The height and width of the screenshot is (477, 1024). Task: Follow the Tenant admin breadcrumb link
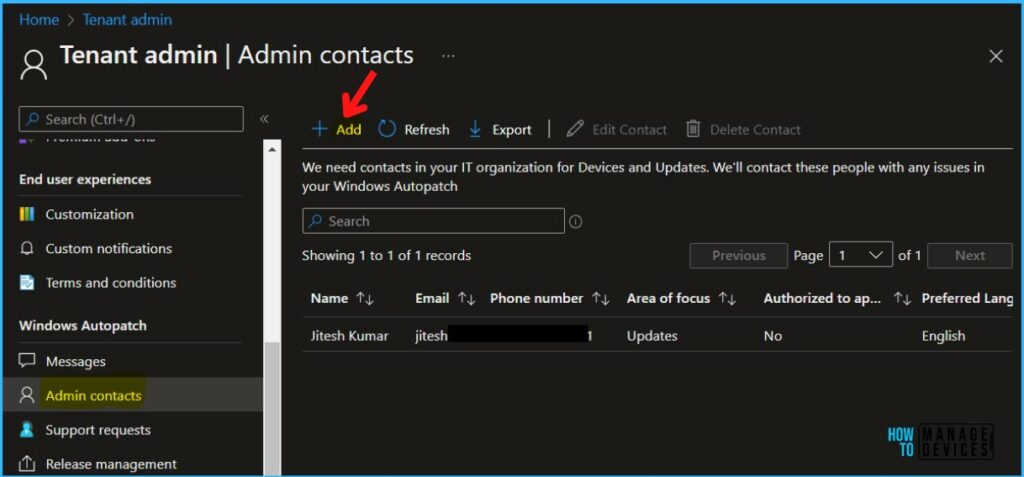[127, 20]
